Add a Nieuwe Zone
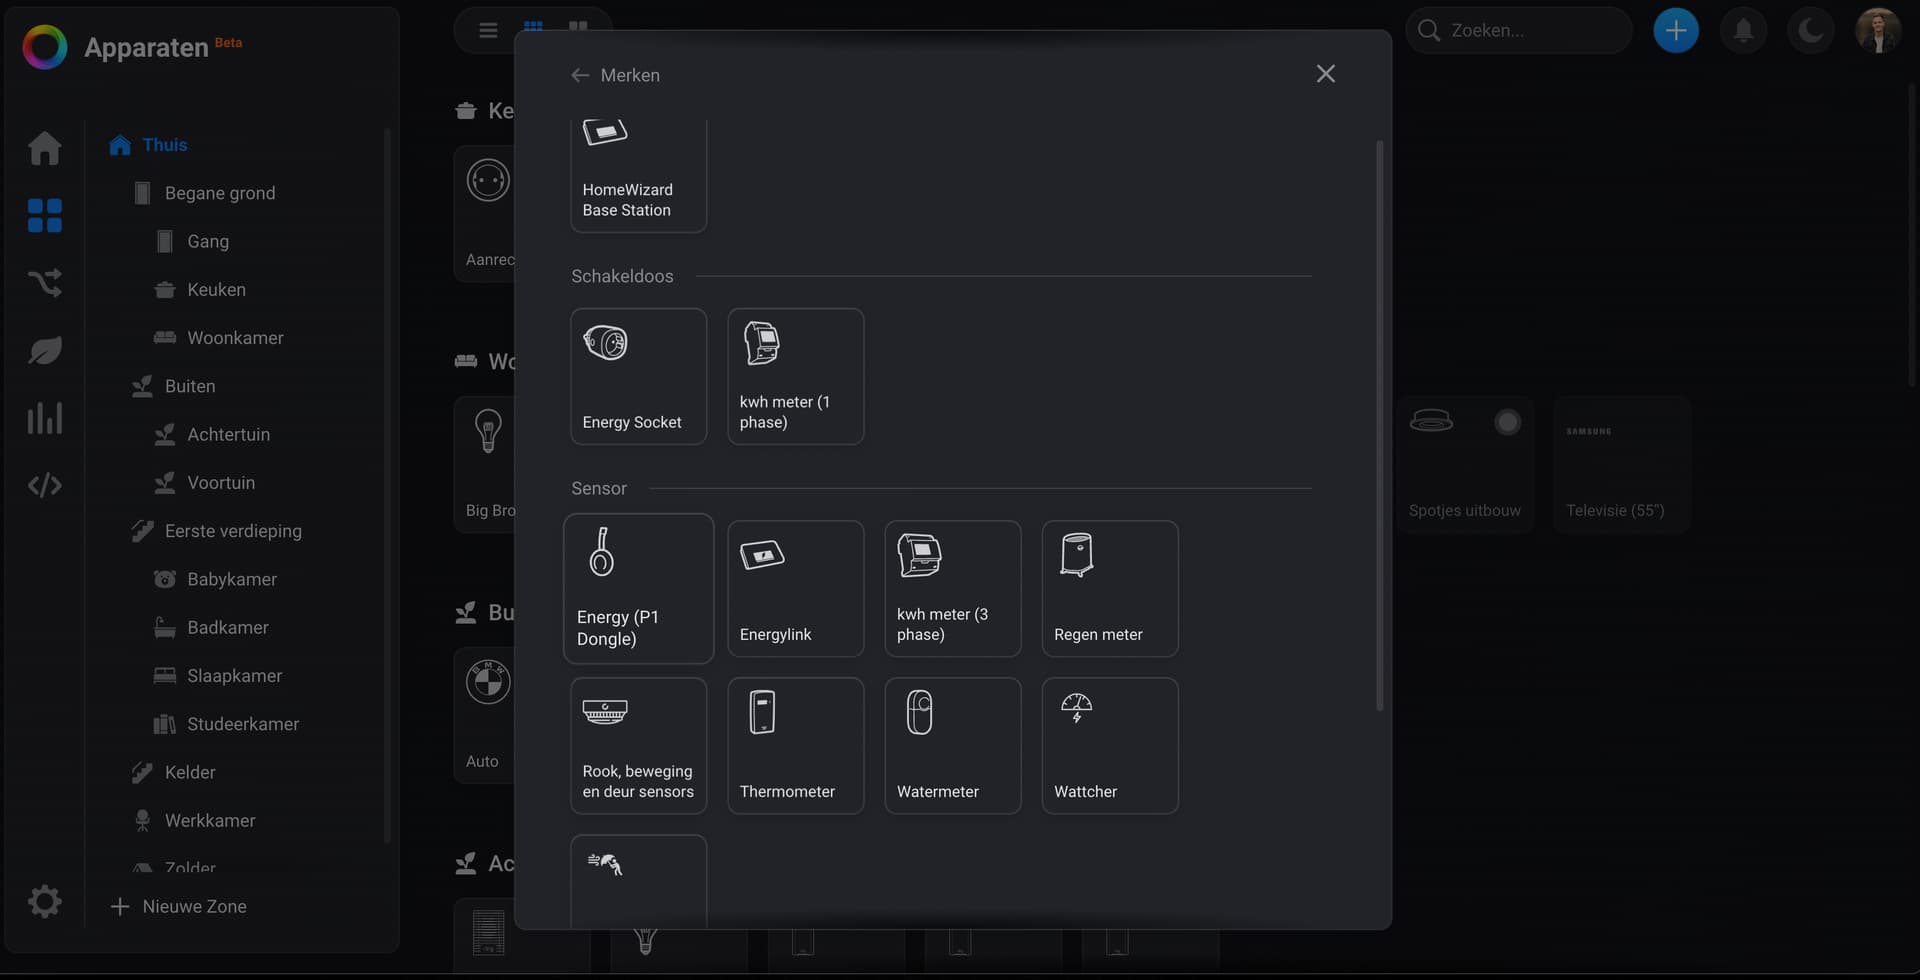The image size is (1920, 980). pyautogui.click(x=178, y=907)
